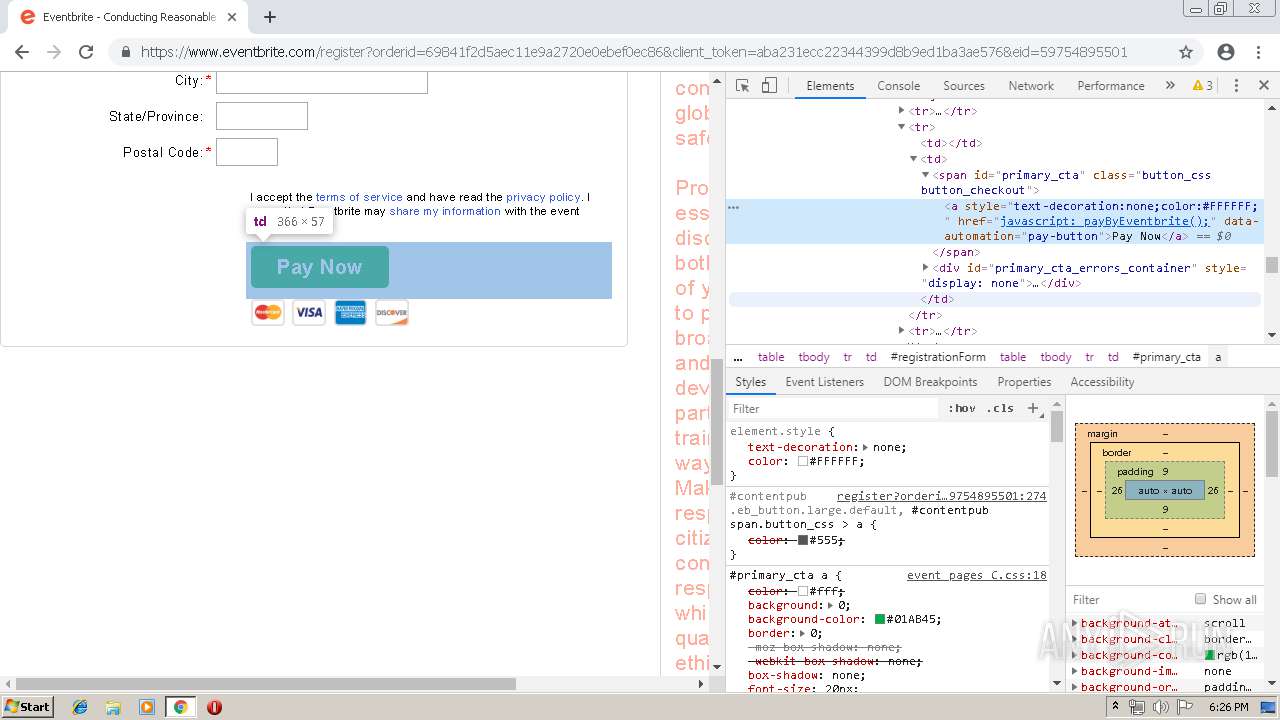This screenshot has width=1280, height=720.
Task: Show more DevTools tabs with double chevron
Action: (x=1170, y=86)
